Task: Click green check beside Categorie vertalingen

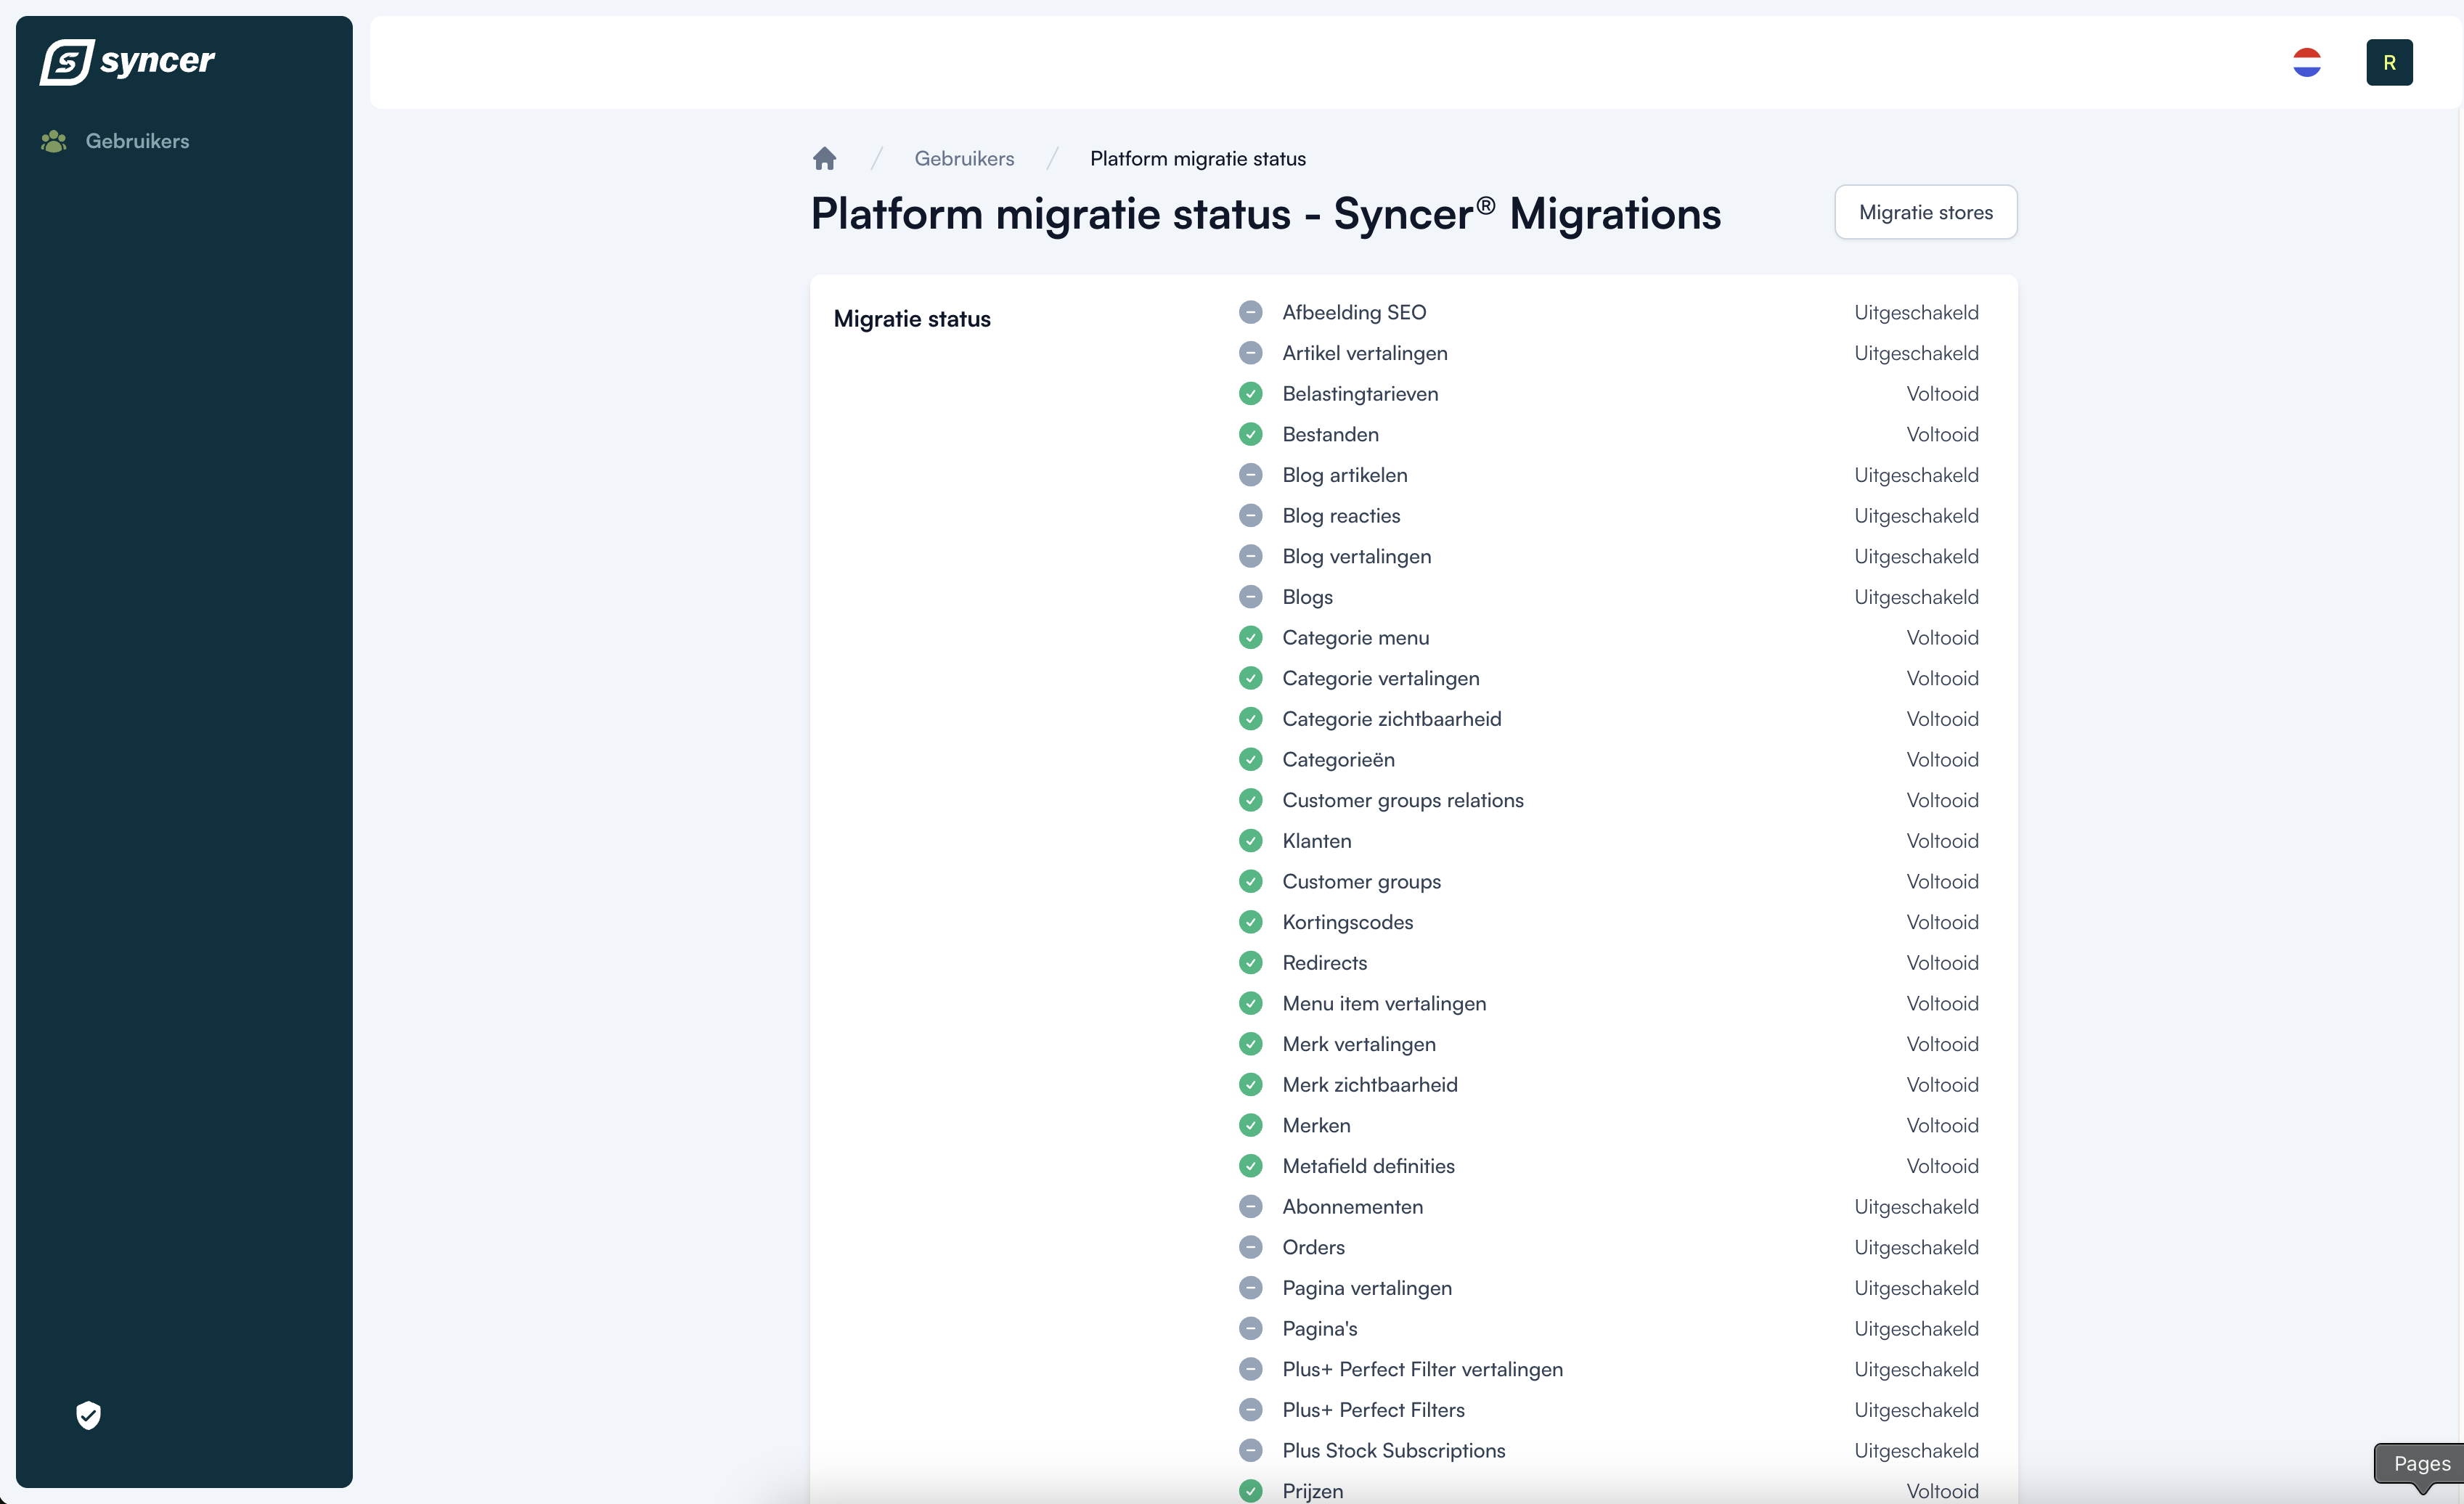Action: 1250,678
